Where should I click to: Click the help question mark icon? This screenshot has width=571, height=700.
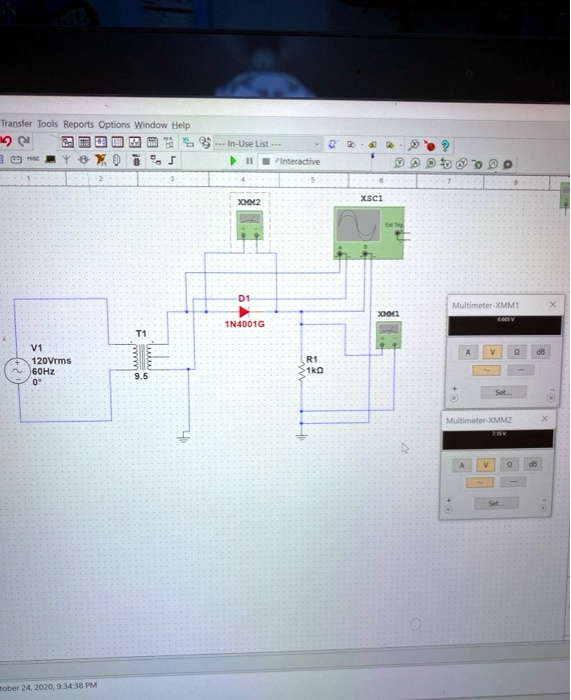click(445, 146)
